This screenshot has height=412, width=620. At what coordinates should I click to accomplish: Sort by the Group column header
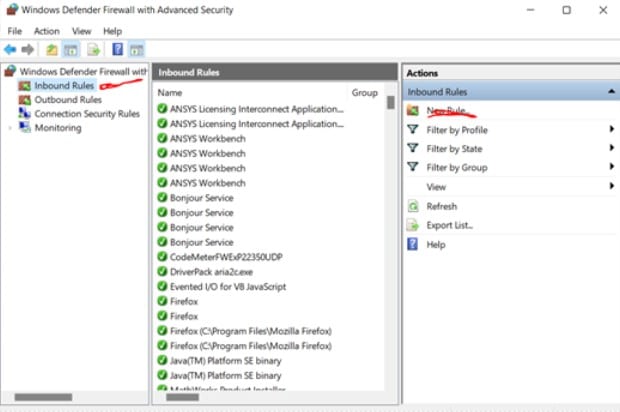click(x=365, y=93)
